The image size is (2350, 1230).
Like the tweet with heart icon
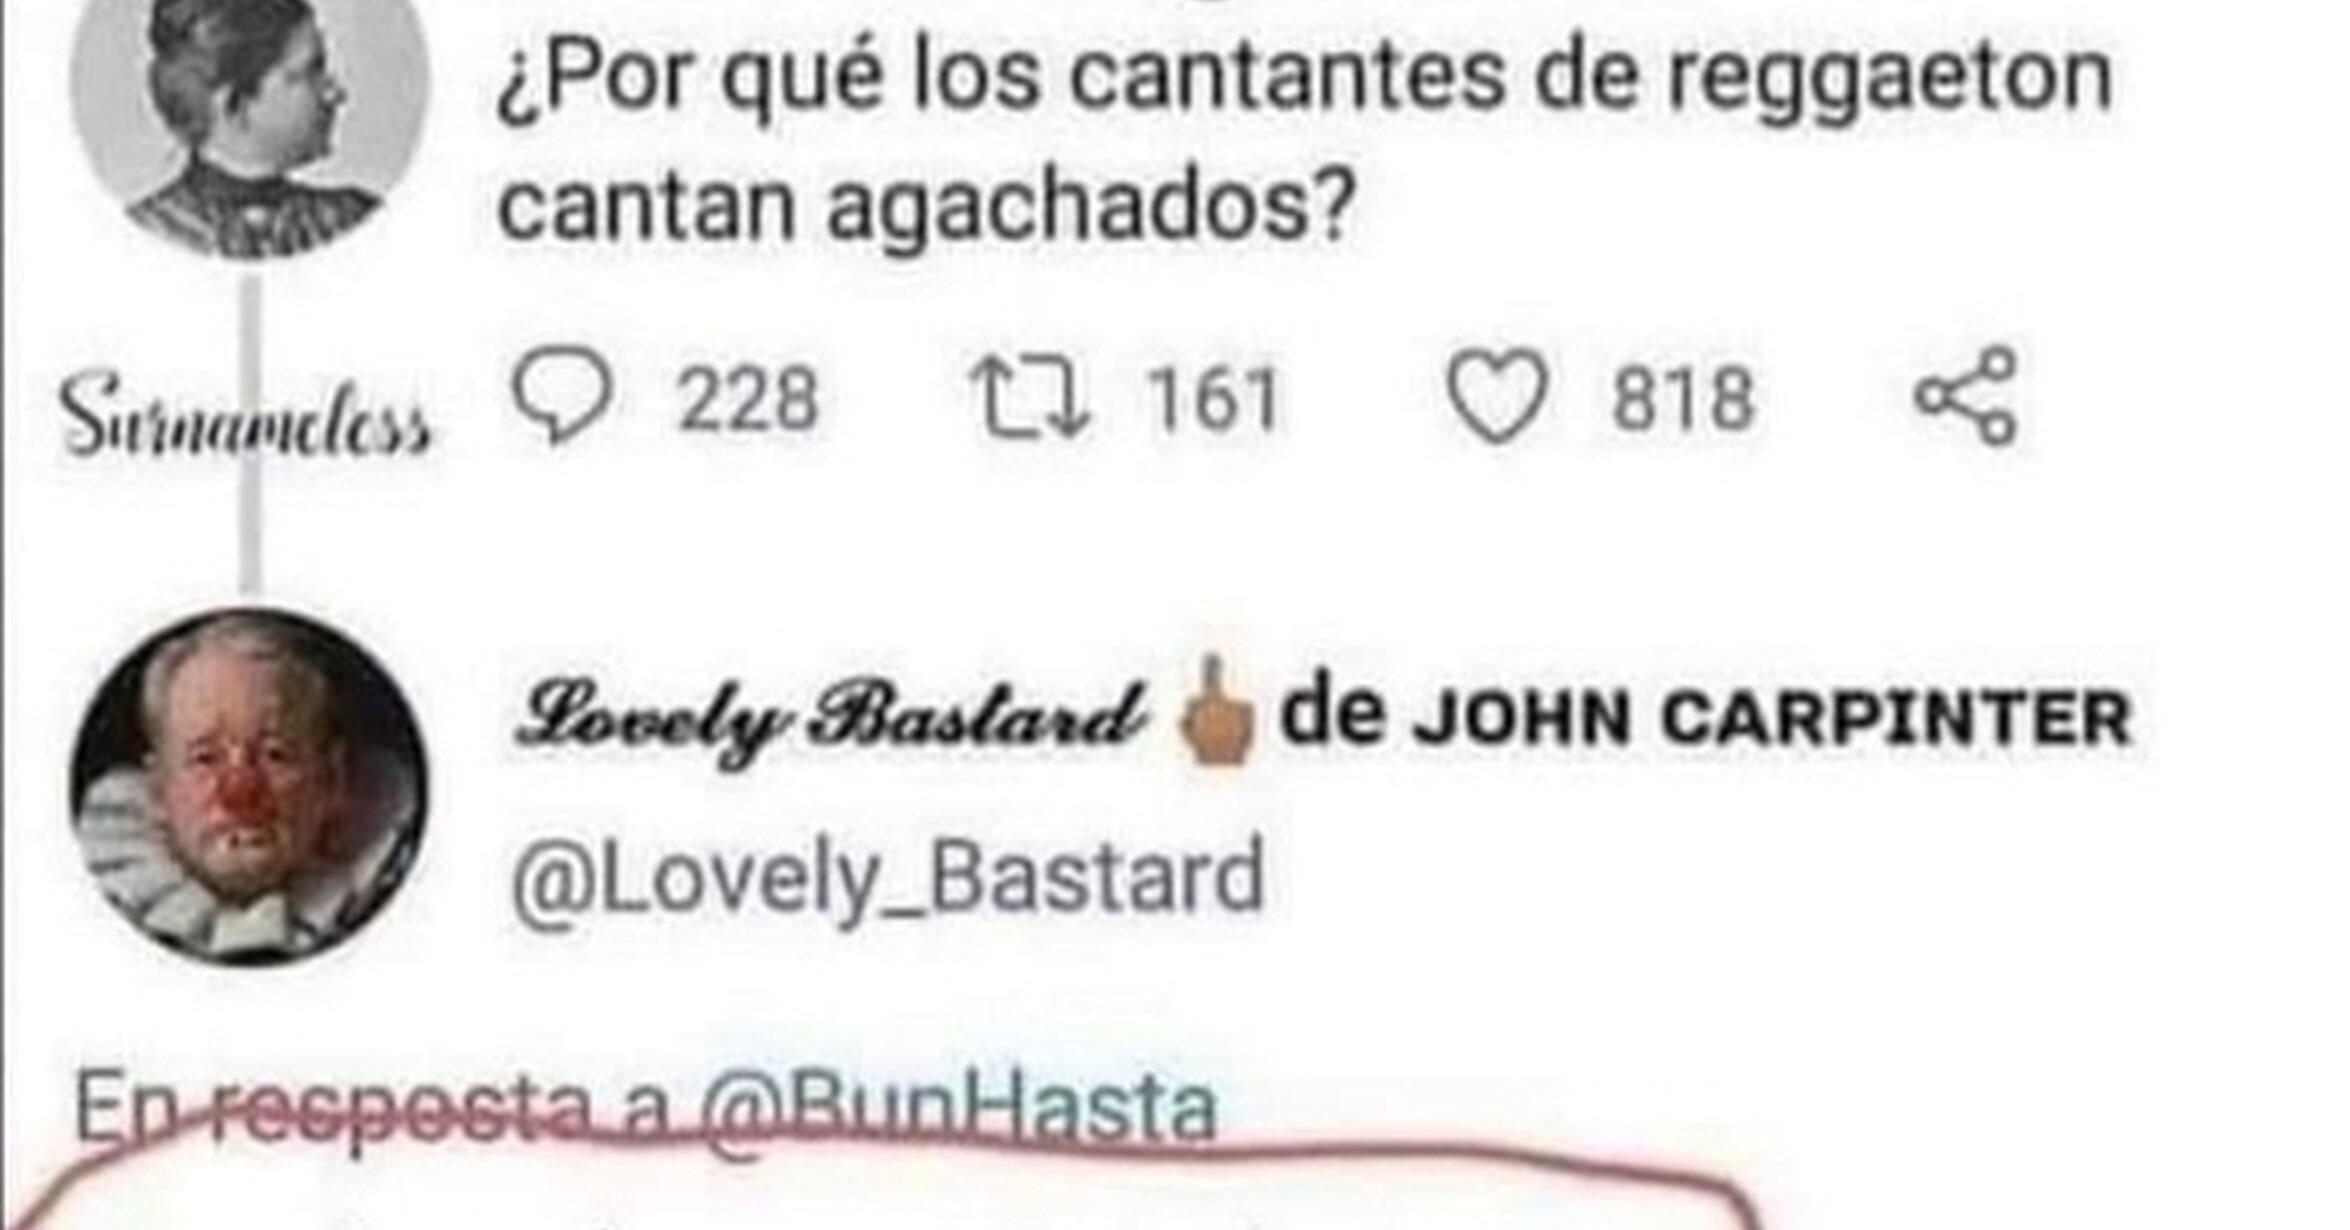click(x=1497, y=397)
